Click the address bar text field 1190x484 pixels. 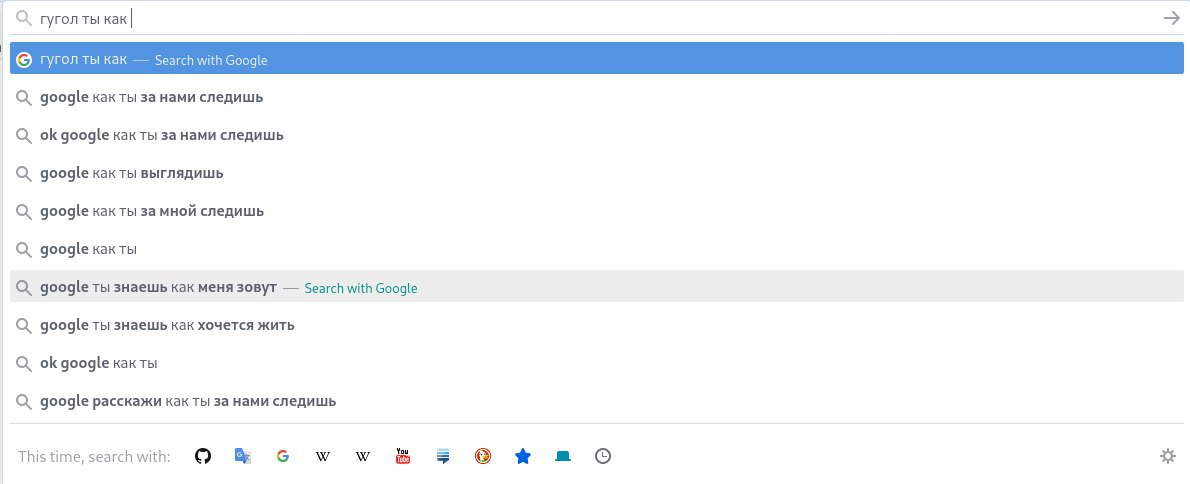click(596, 18)
